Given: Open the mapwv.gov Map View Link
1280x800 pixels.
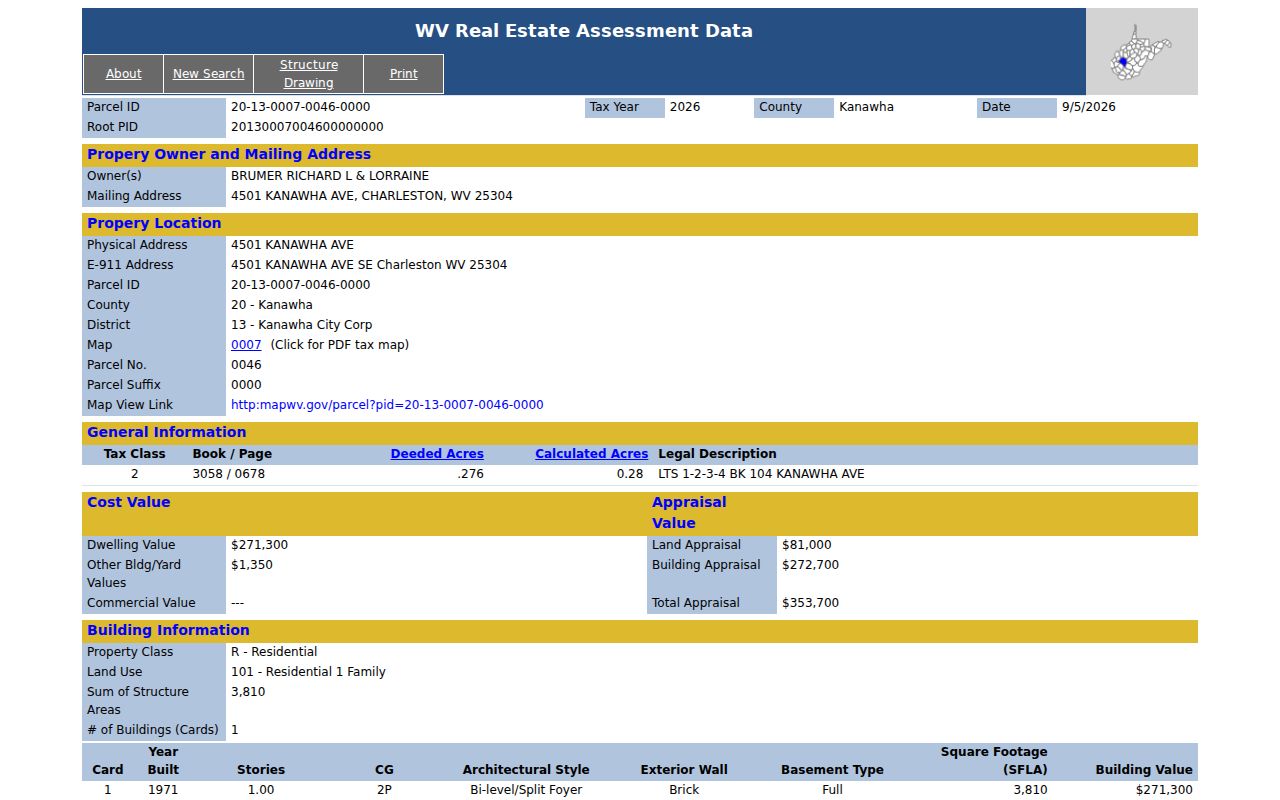Looking at the screenshot, I should (x=387, y=405).
